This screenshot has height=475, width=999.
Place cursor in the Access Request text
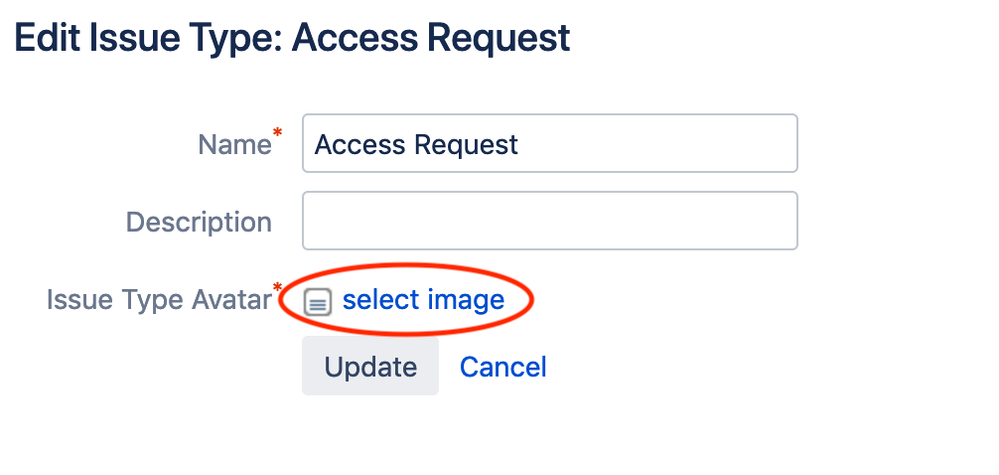[416, 145]
